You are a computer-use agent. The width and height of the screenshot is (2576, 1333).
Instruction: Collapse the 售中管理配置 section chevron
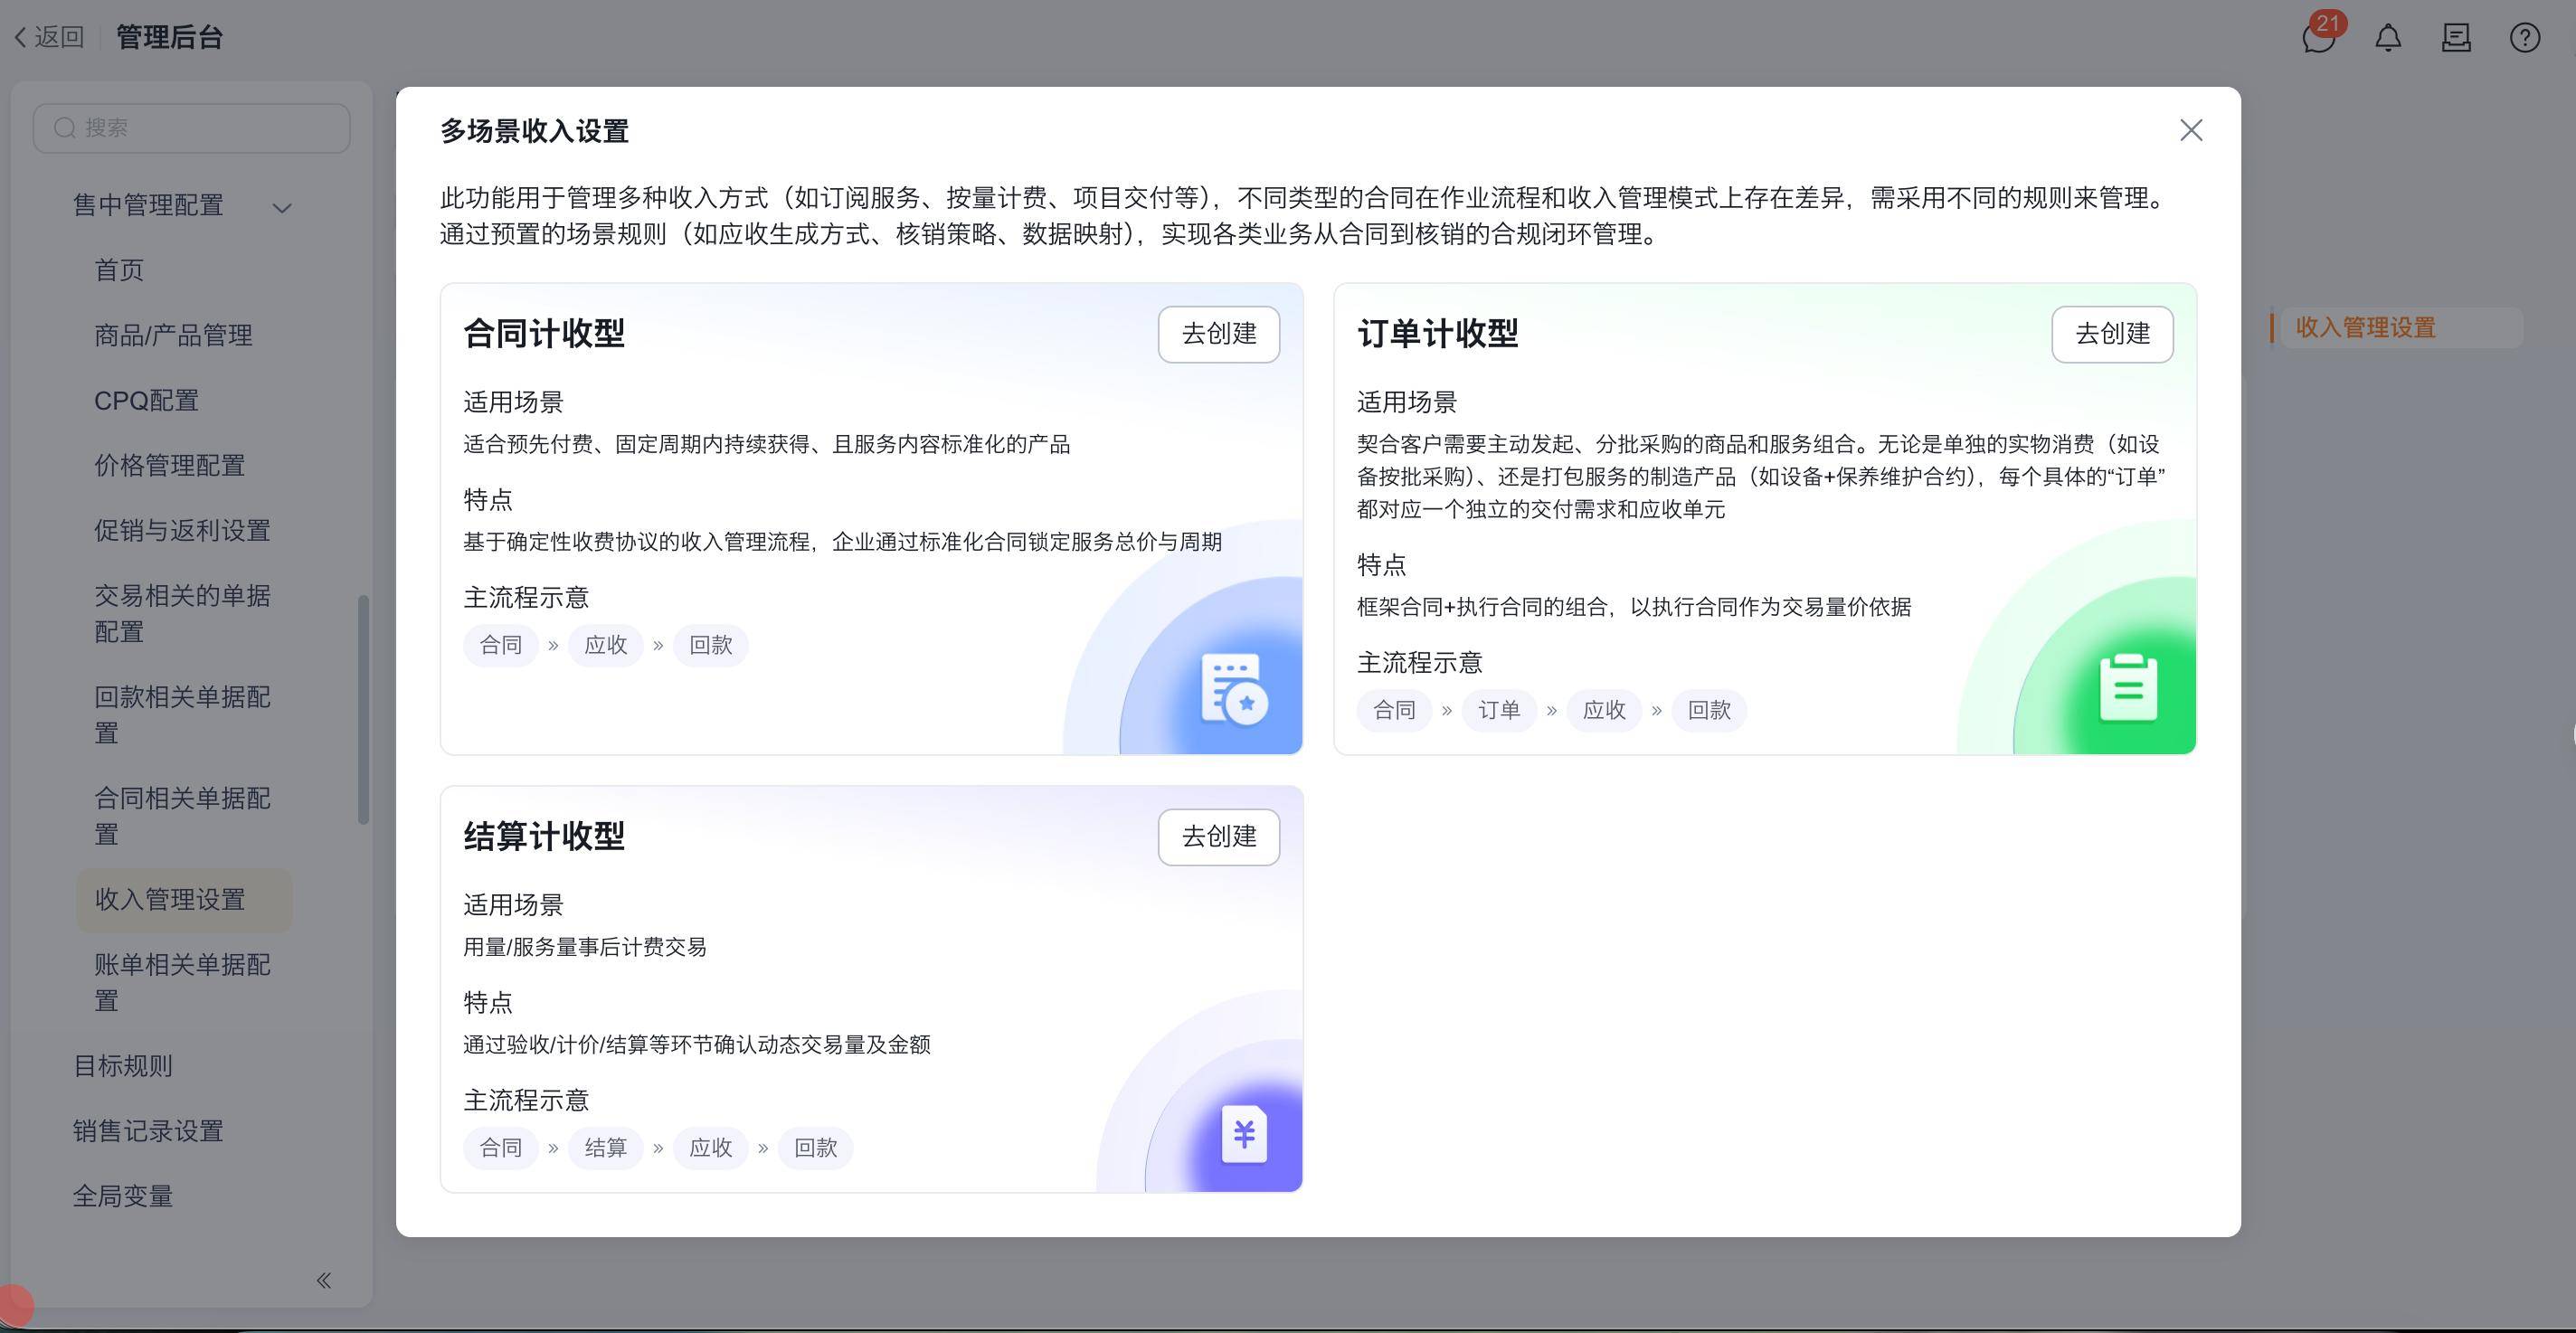pyautogui.click(x=282, y=208)
